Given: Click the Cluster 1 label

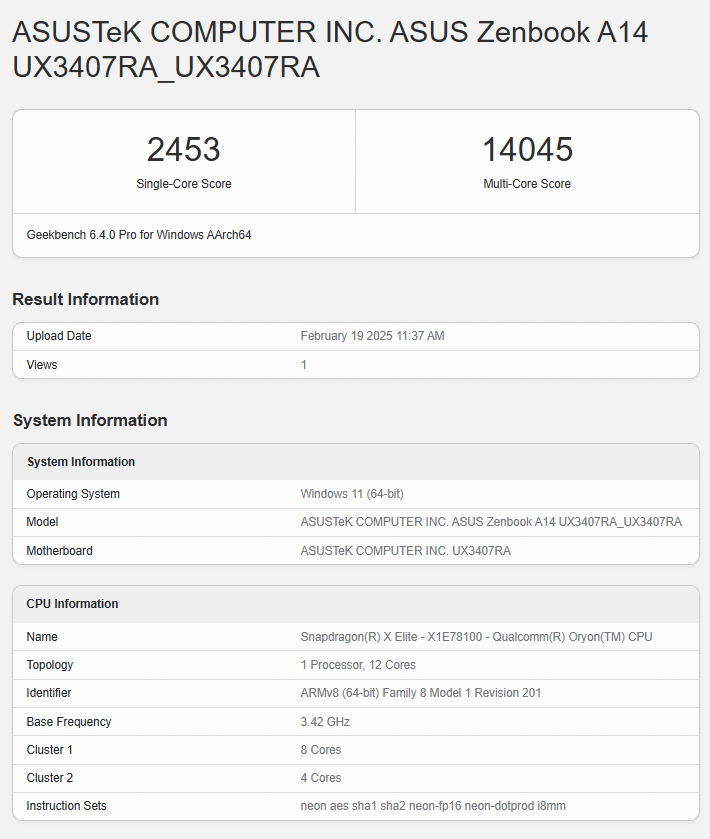Looking at the screenshot, I should click(x=50, y=750).
